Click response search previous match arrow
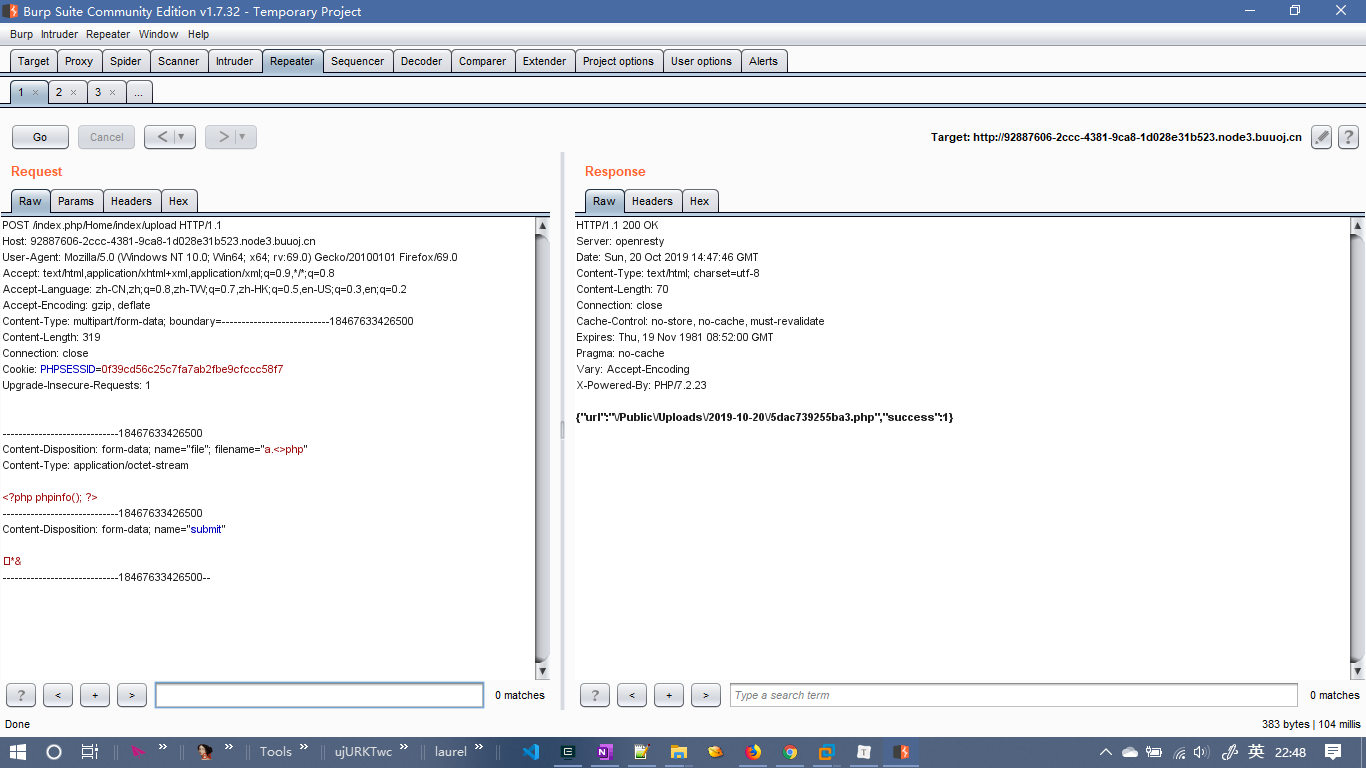 pos(632,695)
